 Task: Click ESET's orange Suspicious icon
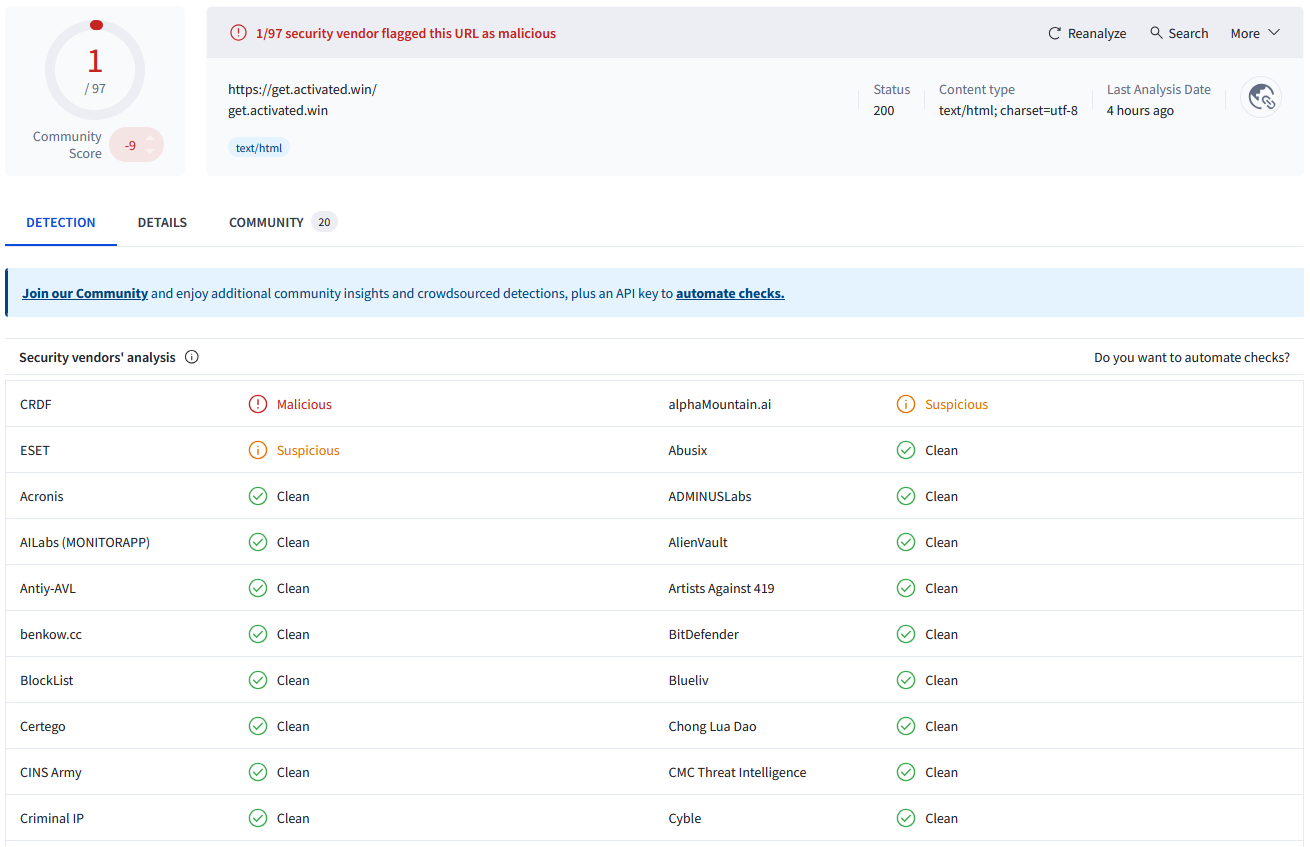[258, 450]
